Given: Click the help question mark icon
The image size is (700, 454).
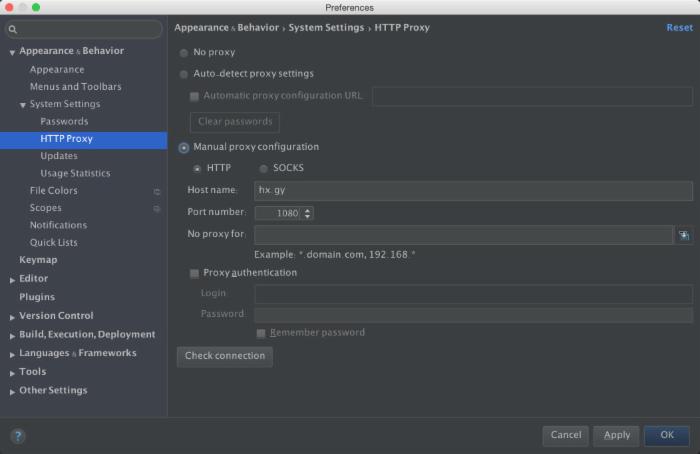Looking at the screenshot, I should [x=18, y=436].
